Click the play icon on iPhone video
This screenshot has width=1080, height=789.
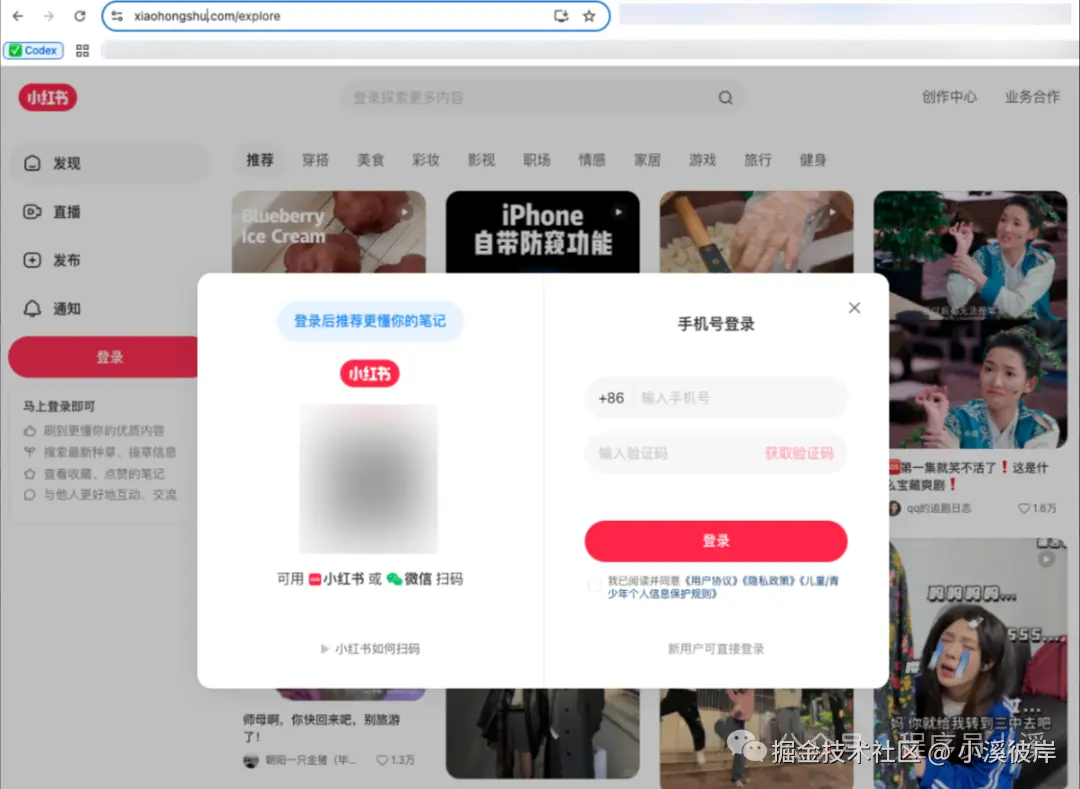619,212
